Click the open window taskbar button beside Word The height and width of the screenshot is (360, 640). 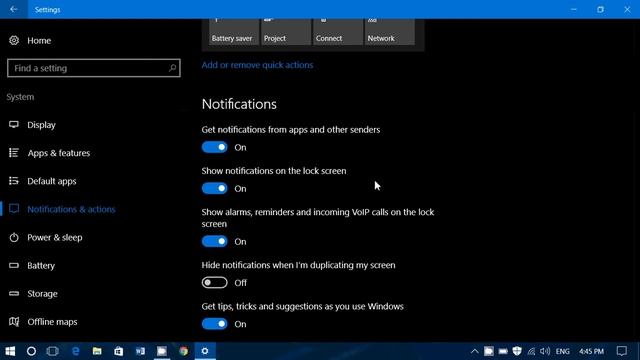pos(162,351)
